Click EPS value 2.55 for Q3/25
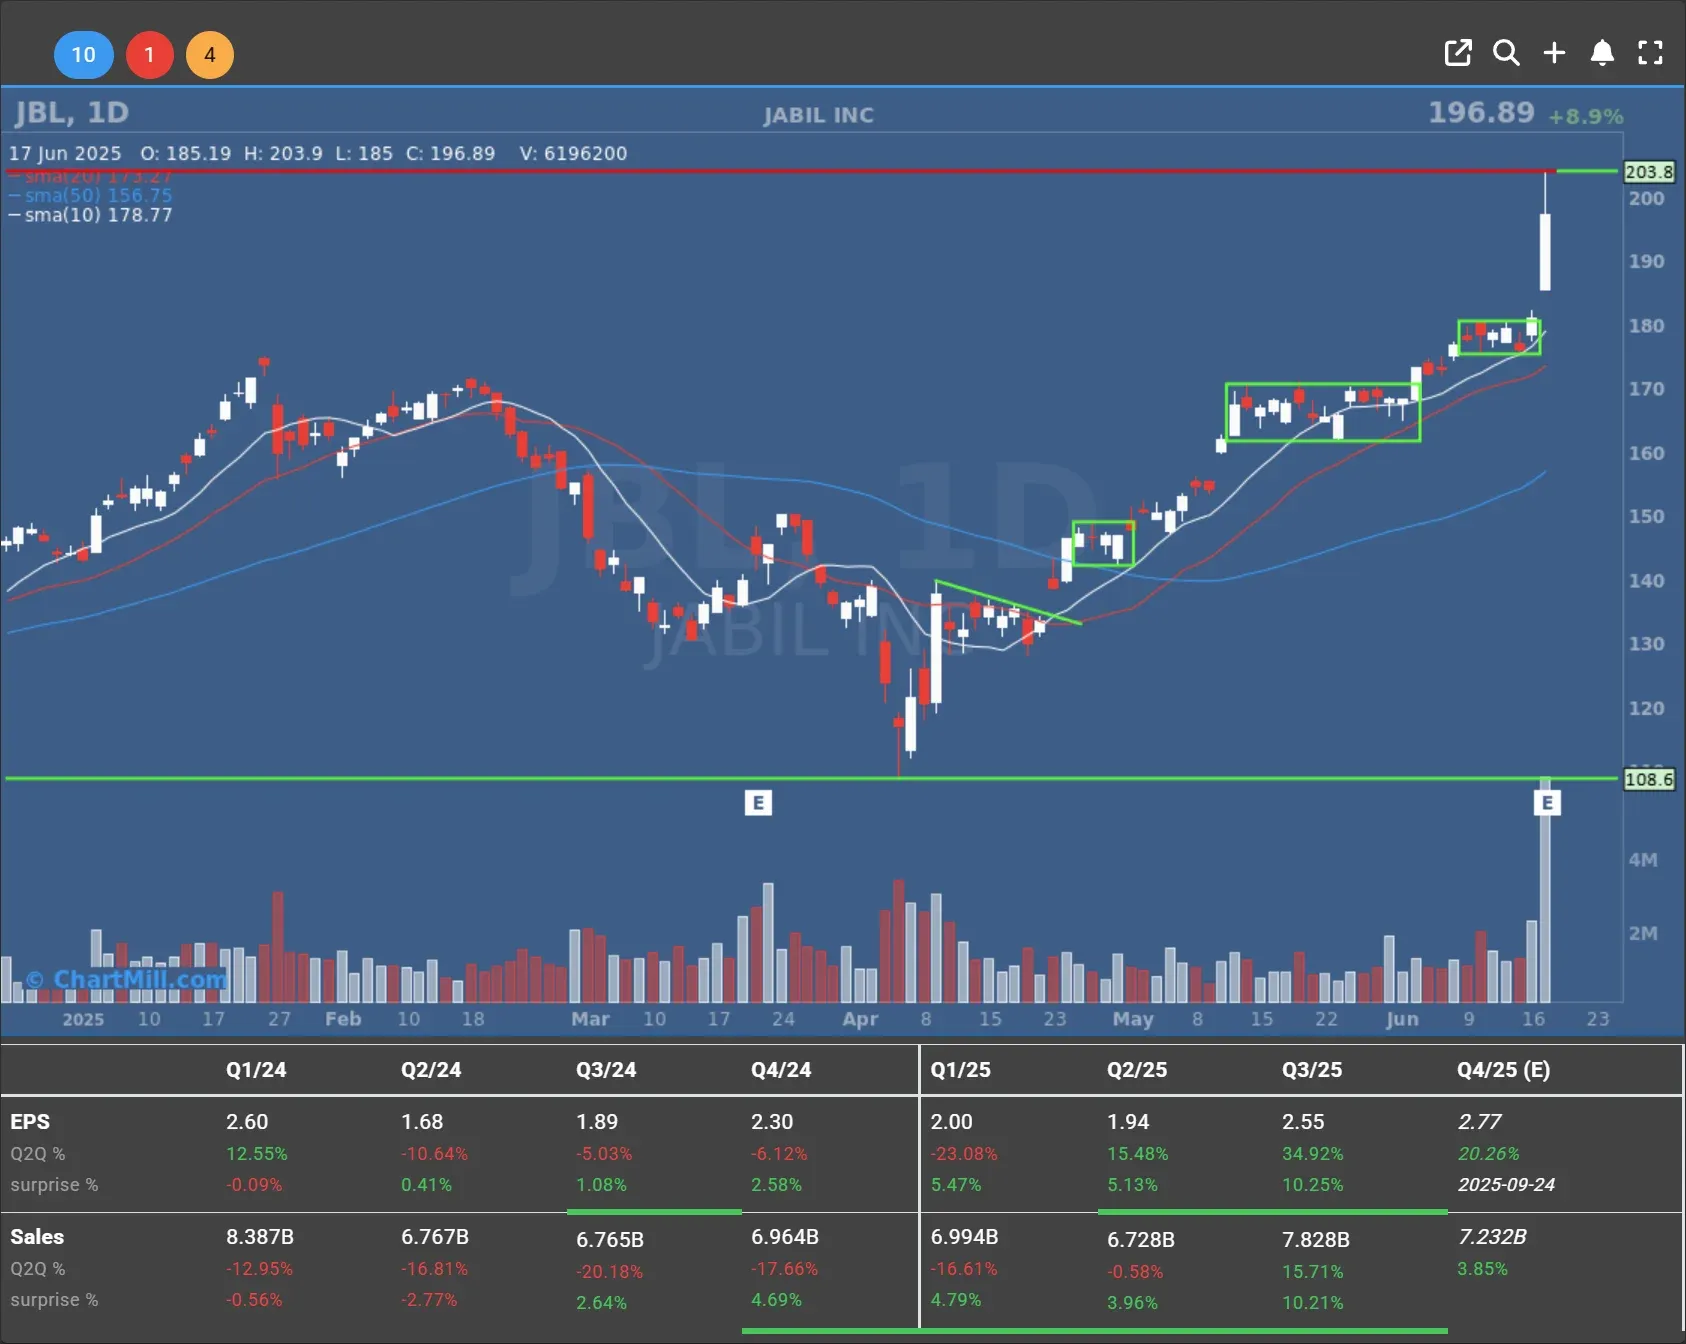Screen dimensions: 1686x1344 [x=1303, y=1122]
